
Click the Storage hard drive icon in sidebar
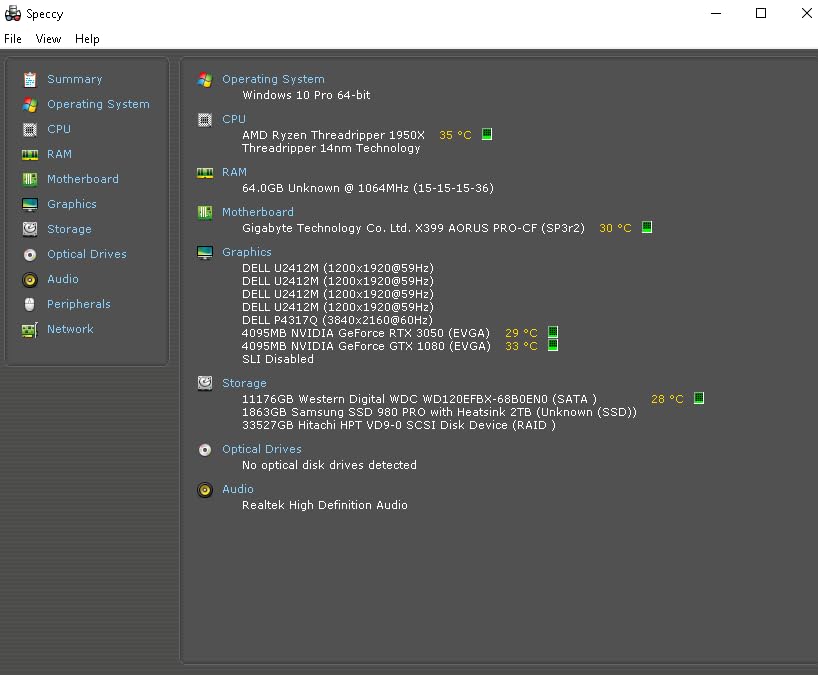coord(30,230)
